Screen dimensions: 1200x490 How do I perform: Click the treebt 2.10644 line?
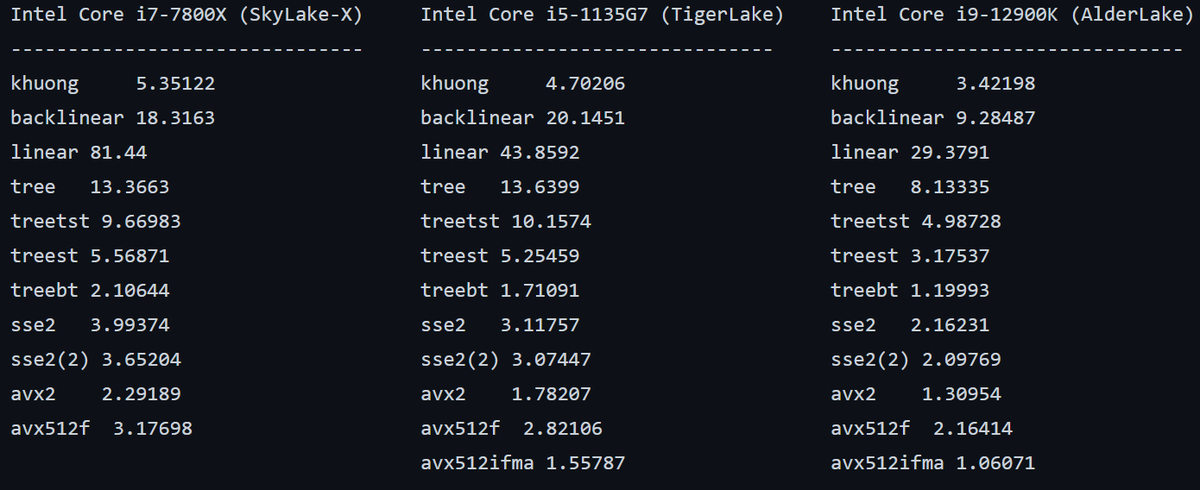point(90,291)
